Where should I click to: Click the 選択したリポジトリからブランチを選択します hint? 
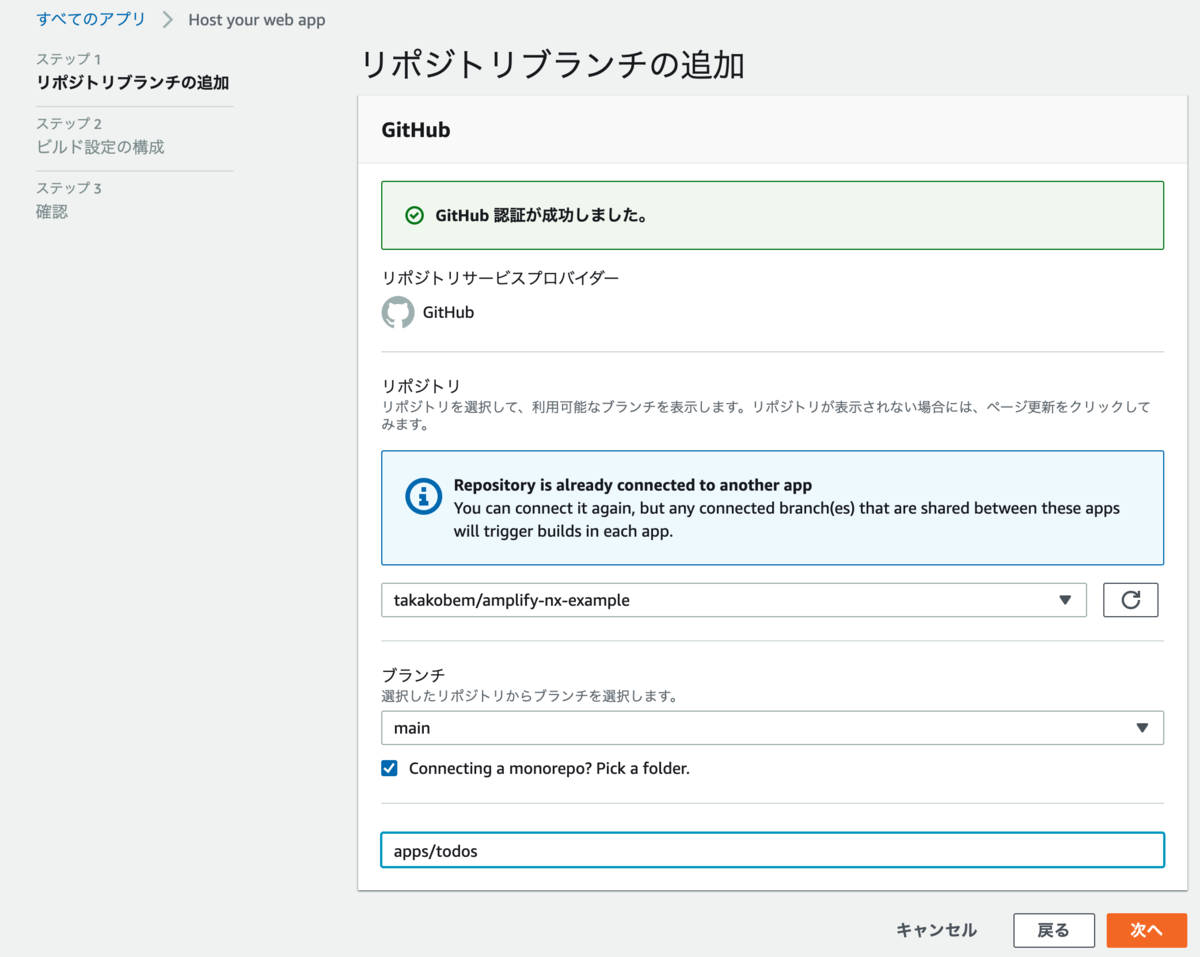[x=530, y=696]
